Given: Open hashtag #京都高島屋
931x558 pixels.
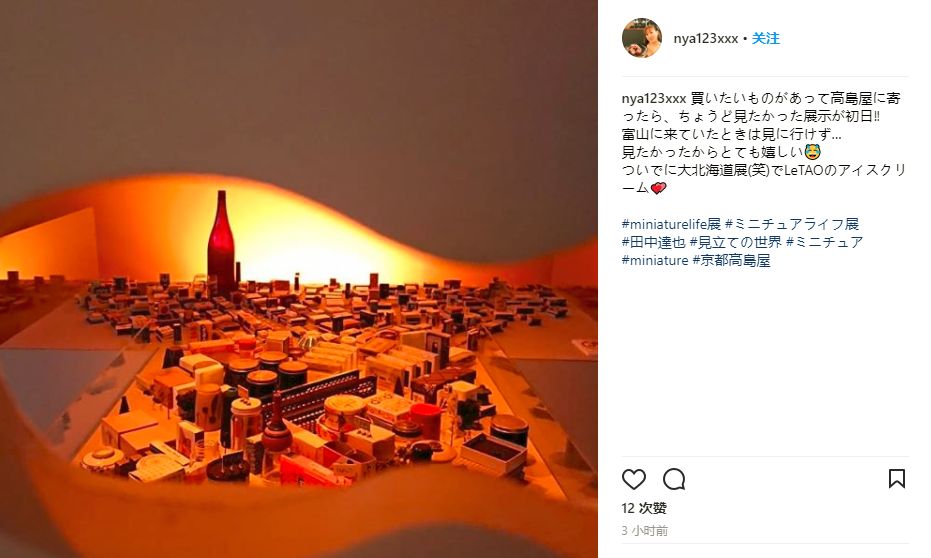Looking at the screenshot, I should (x=732, y=260).
